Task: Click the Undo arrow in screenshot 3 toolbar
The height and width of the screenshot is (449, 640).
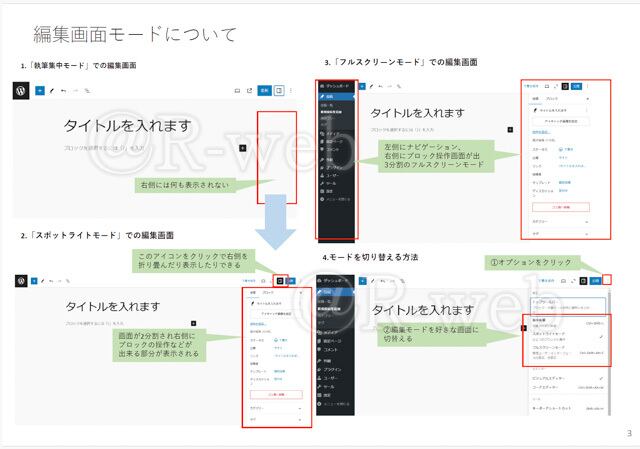Action: (x=380, y=87)
